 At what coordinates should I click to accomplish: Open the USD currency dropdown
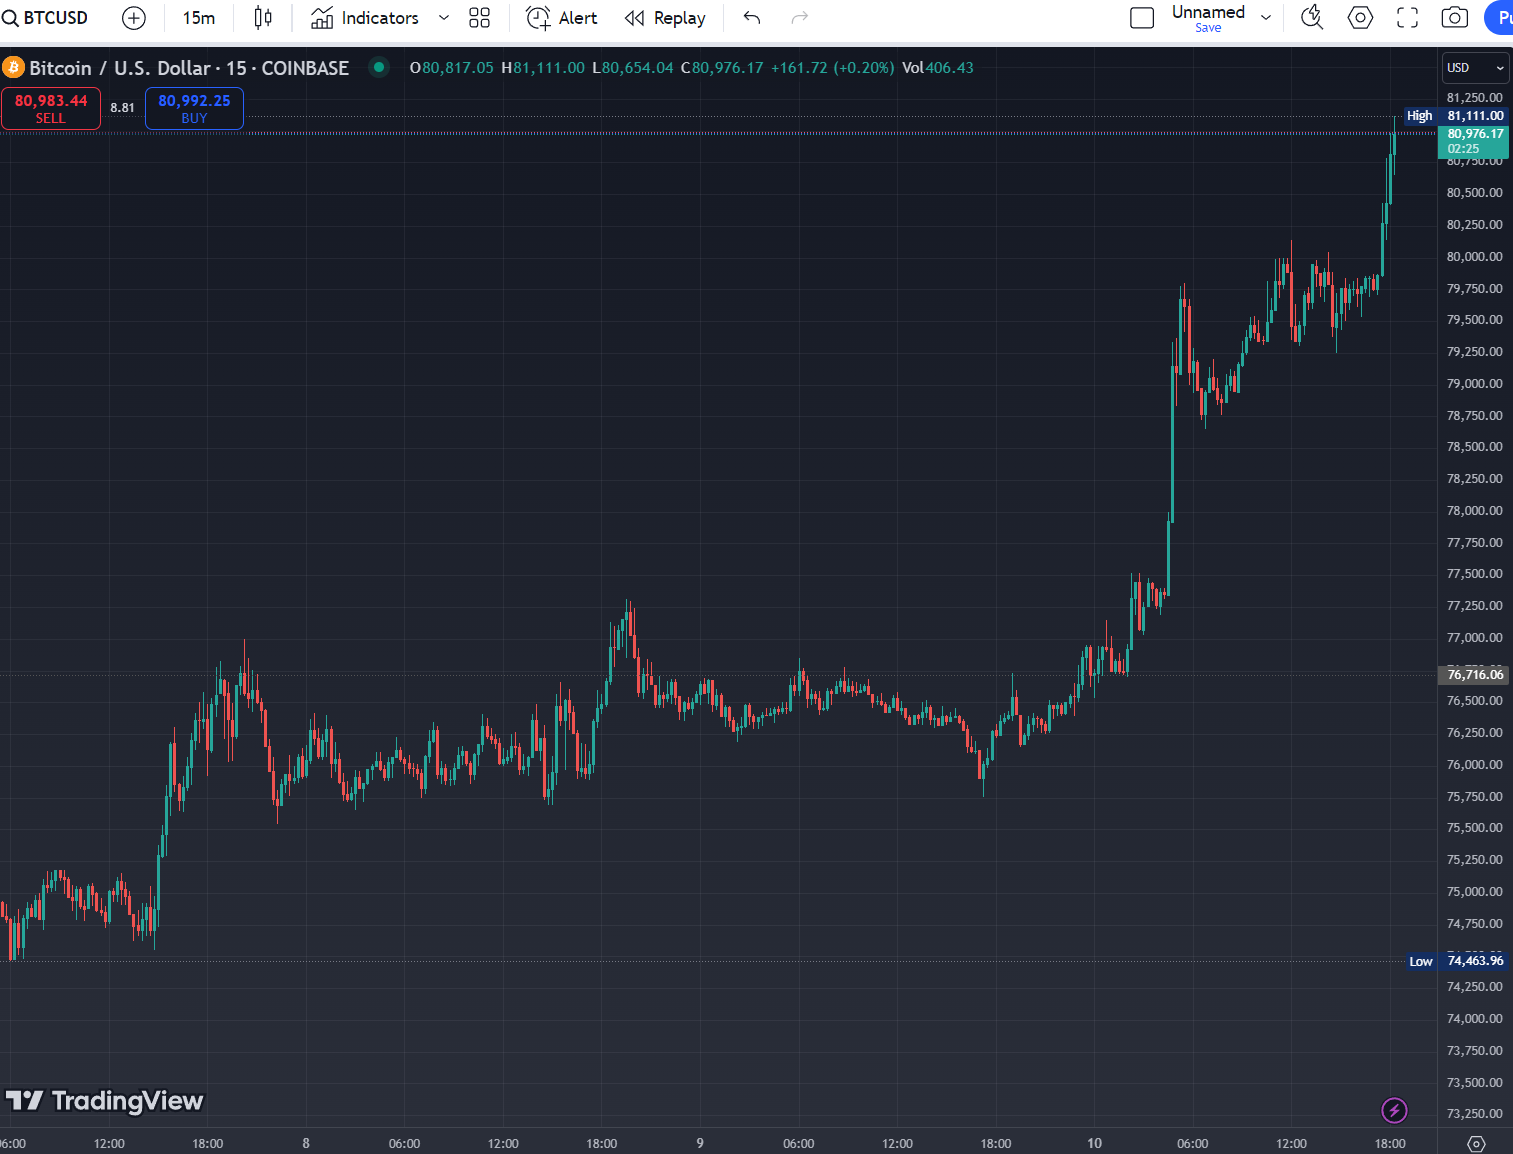1475,67
